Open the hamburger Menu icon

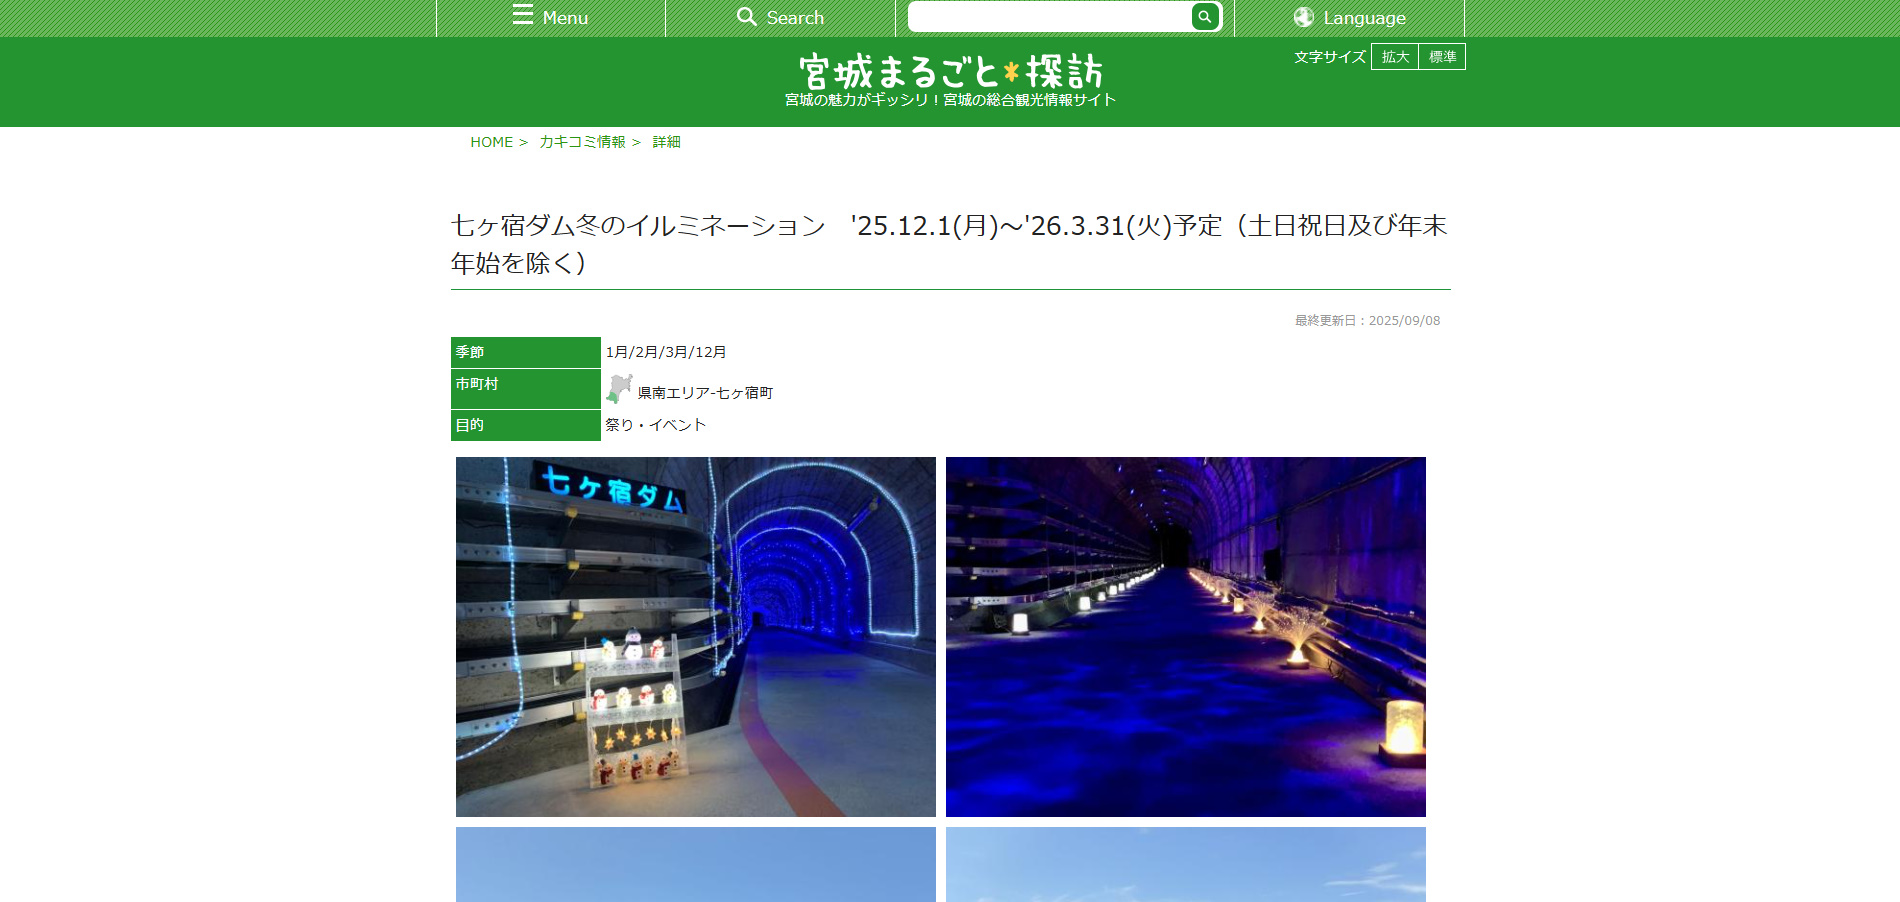click(x=522, y=15)
